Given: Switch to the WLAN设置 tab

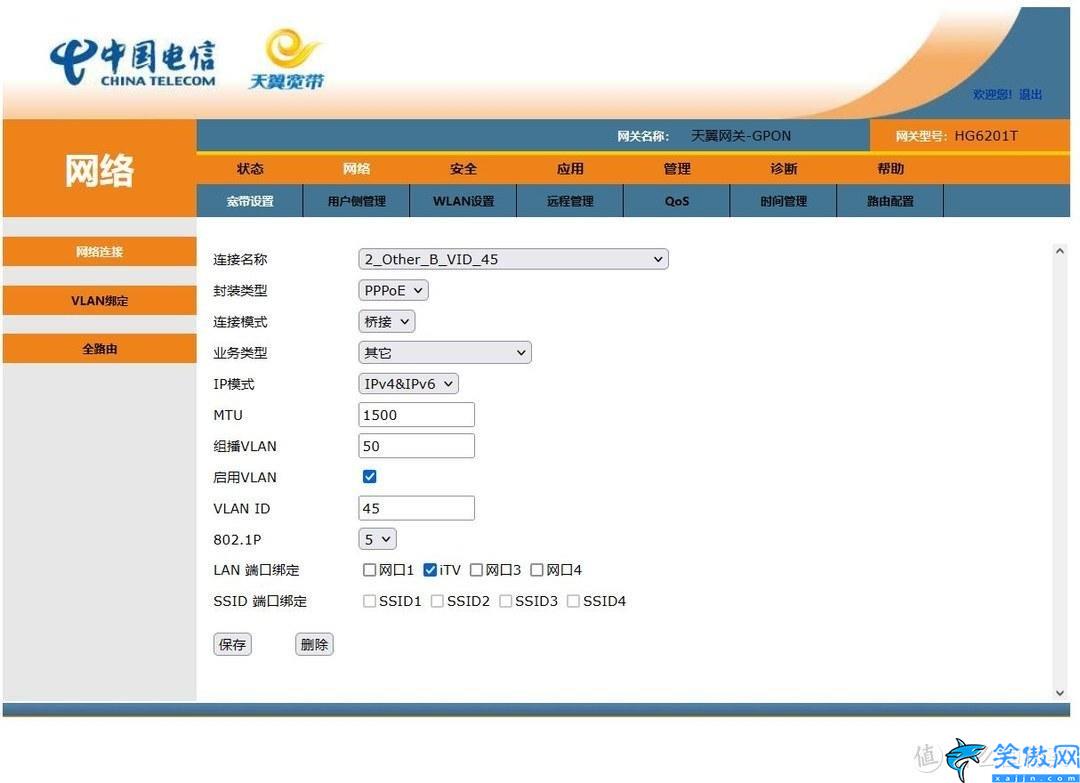Looking at the screenshot, I should [x=464, y=201].
